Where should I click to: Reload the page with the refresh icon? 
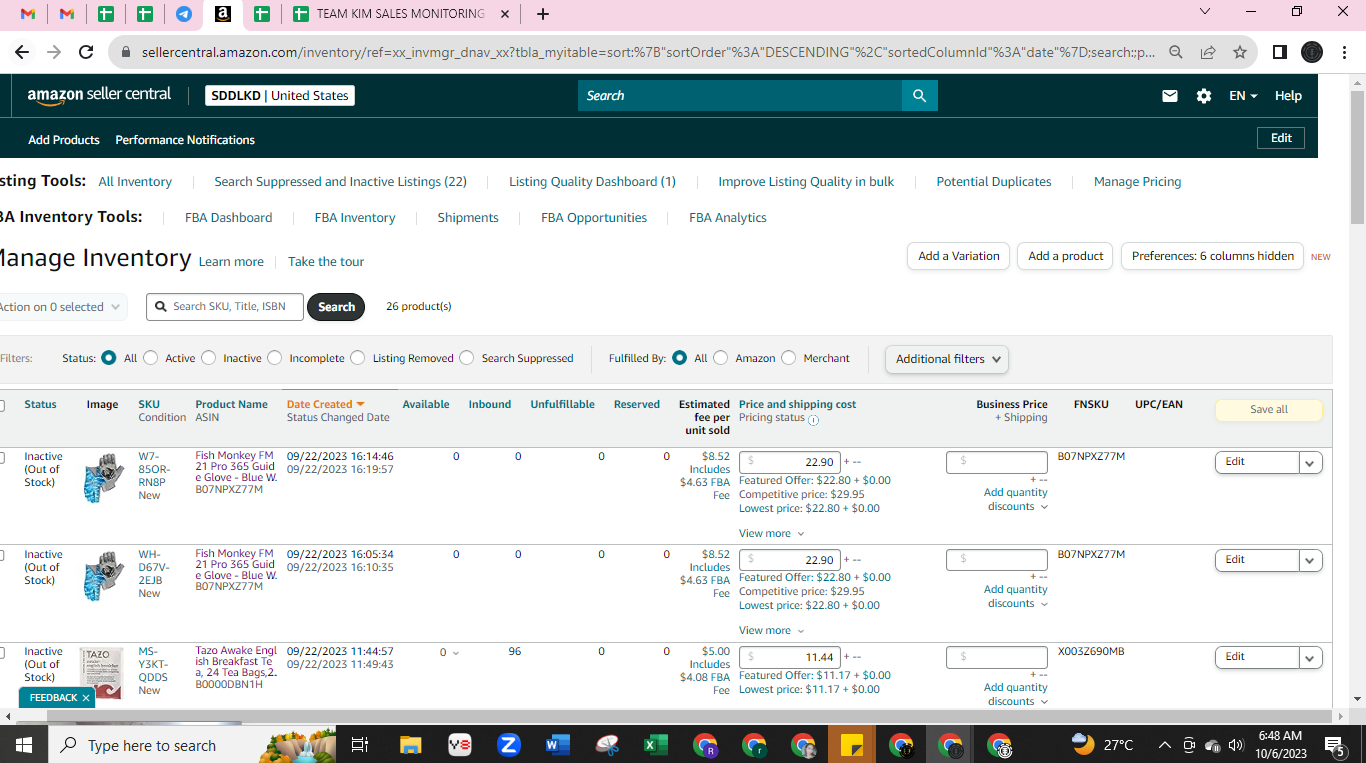(86, 52)
